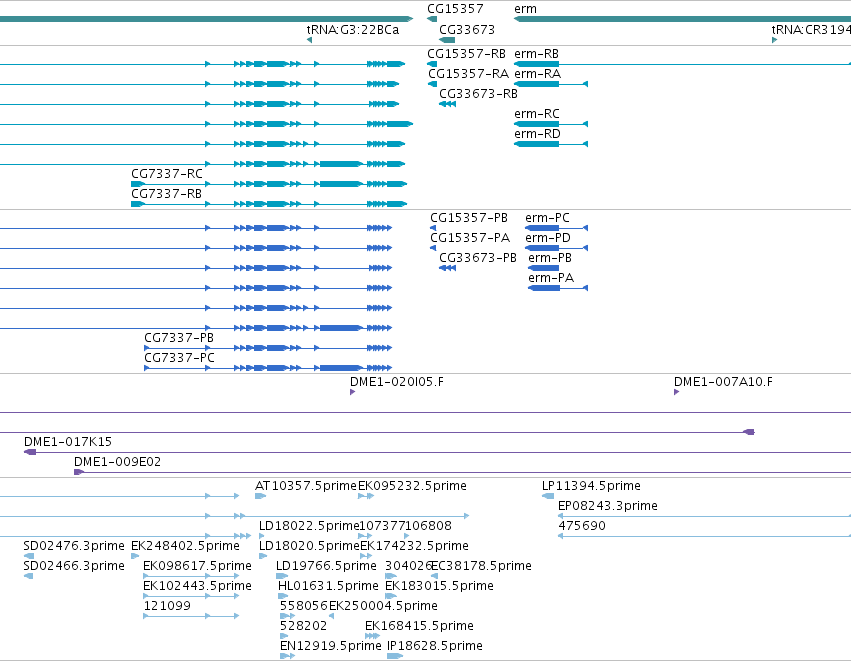
Task: Select protein CG15357-PB
Action: coord(469,218)
